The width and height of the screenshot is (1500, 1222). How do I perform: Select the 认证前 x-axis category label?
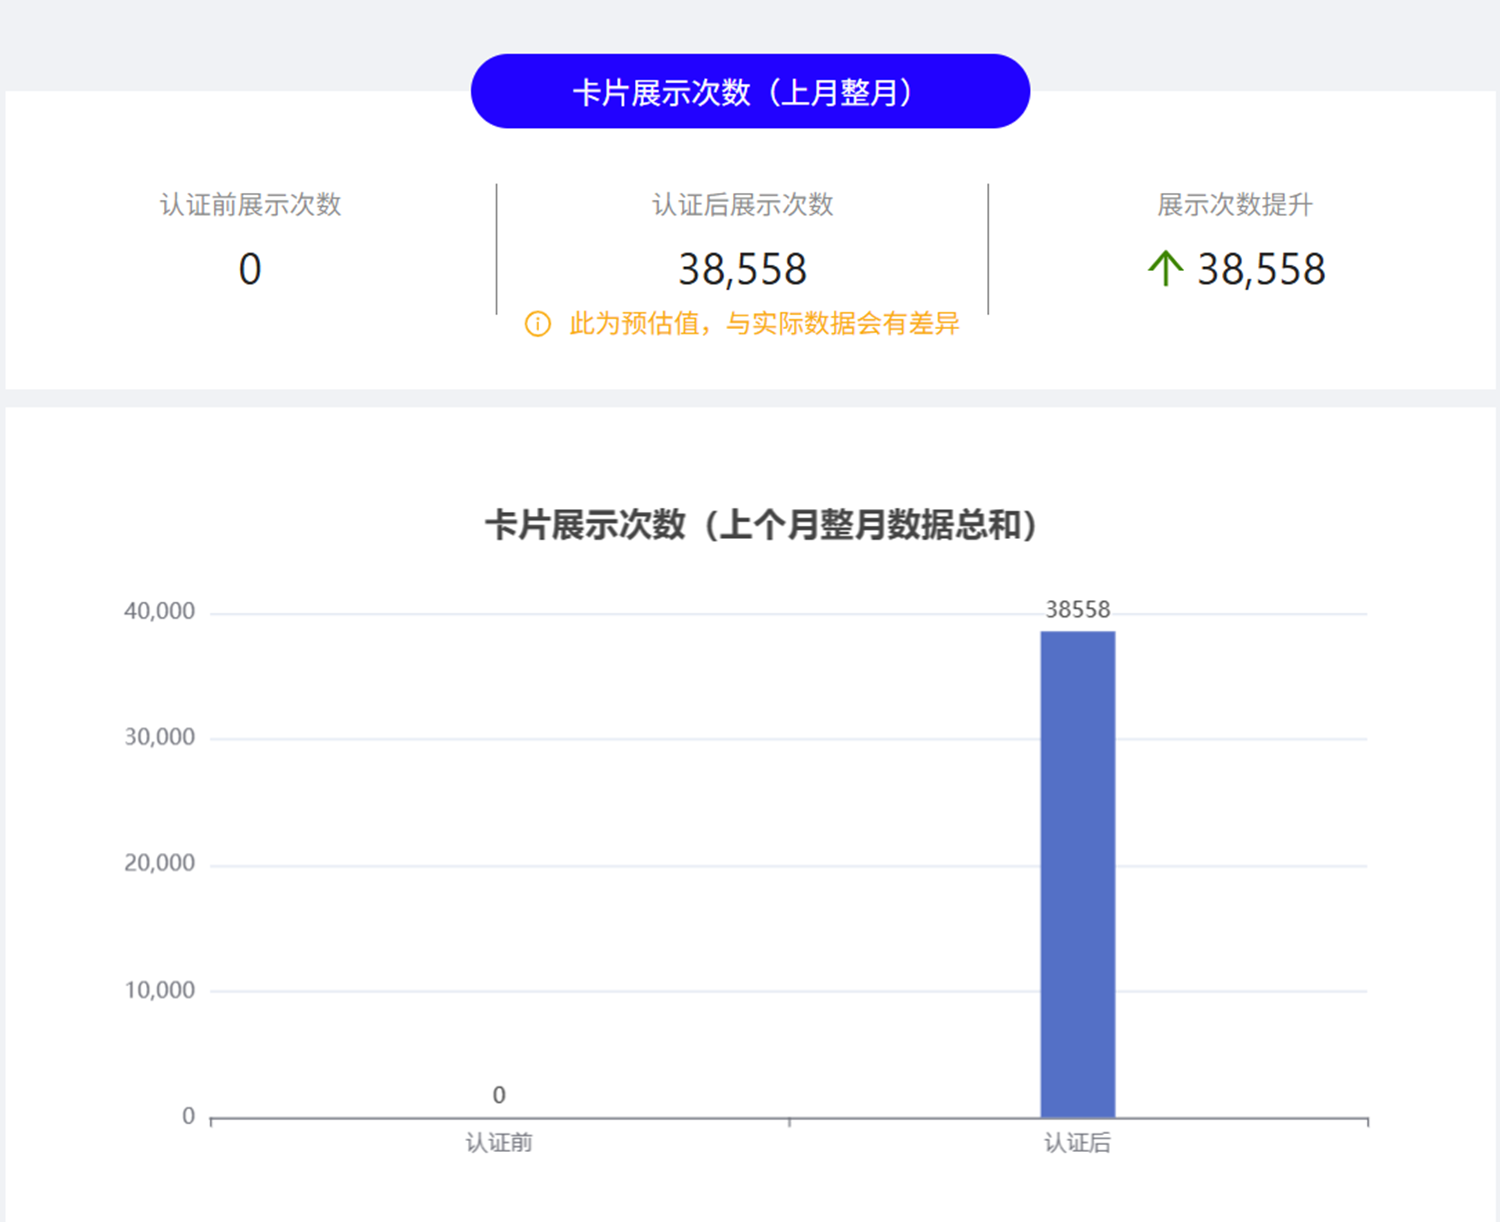tap(499, 1143)
